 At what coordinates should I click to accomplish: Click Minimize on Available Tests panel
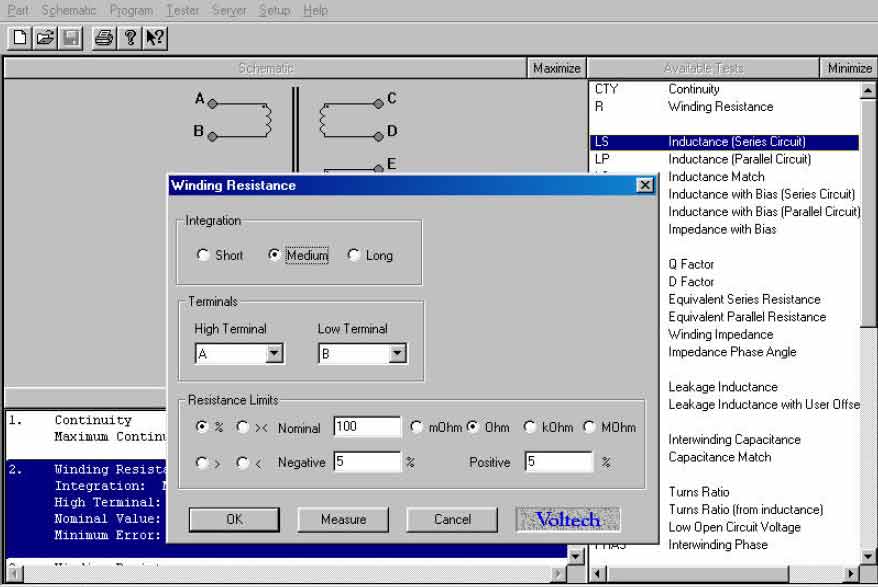click(849, 68)
